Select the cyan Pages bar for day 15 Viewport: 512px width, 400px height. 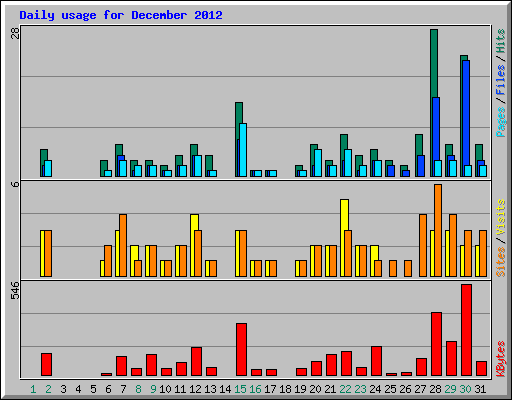243,150
